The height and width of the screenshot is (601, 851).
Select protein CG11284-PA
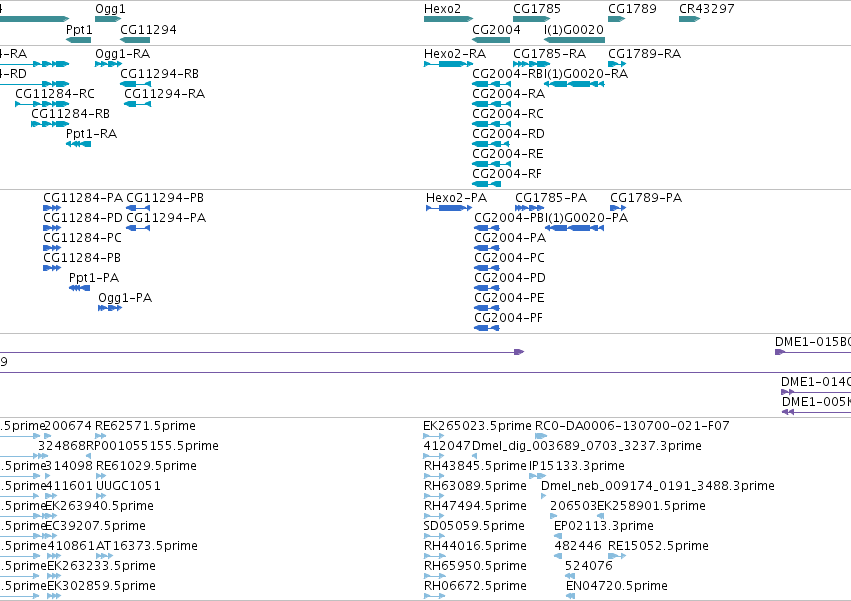click(52, 208)
